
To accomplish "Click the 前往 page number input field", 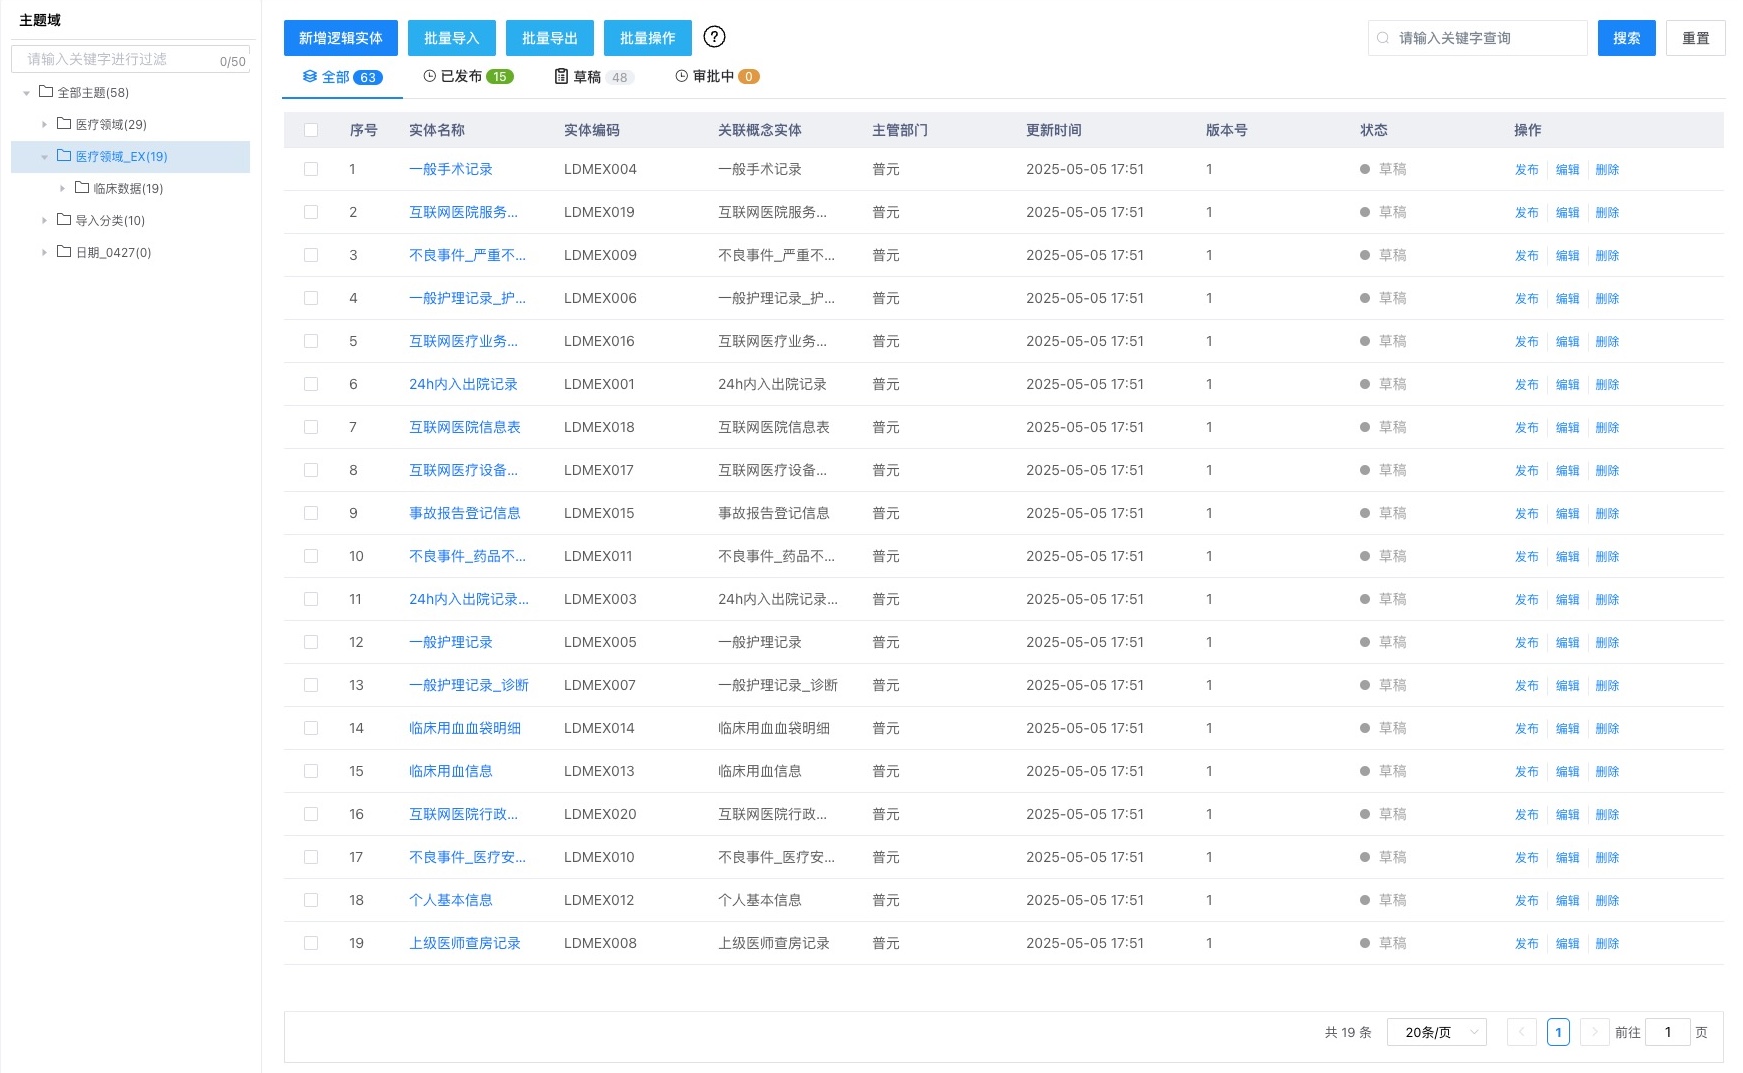I will point(1667,1031).
